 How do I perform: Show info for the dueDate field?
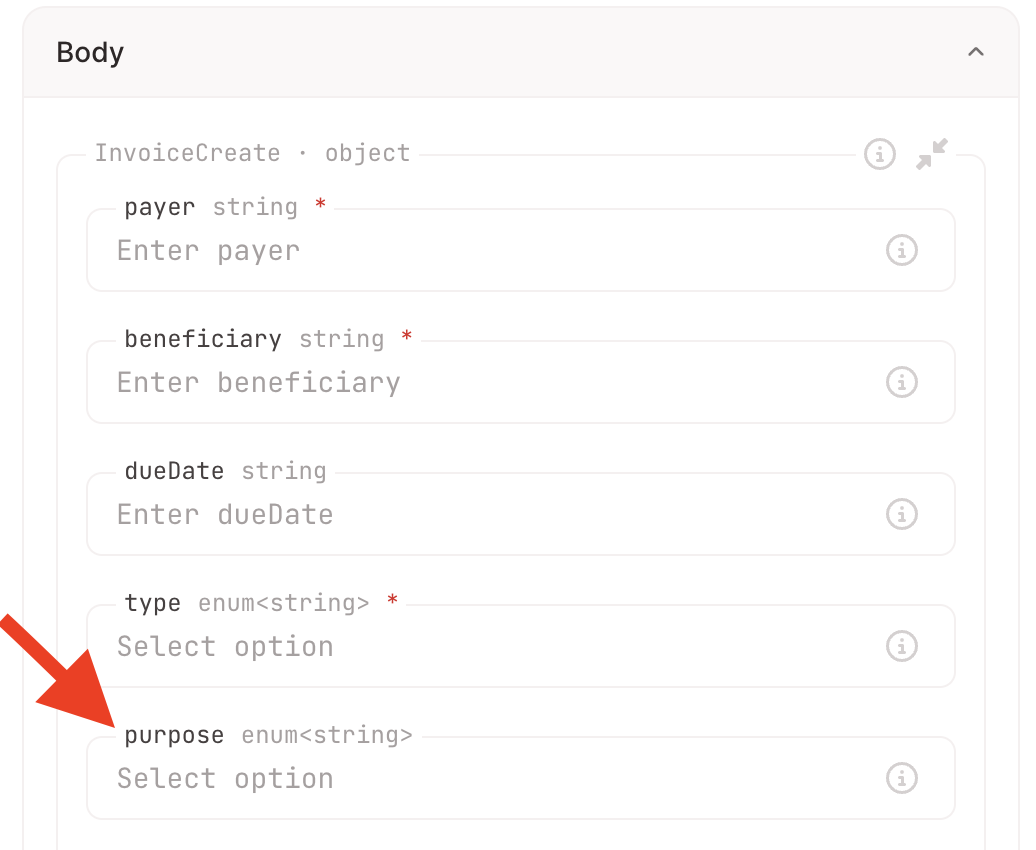(x=901, y=514)
